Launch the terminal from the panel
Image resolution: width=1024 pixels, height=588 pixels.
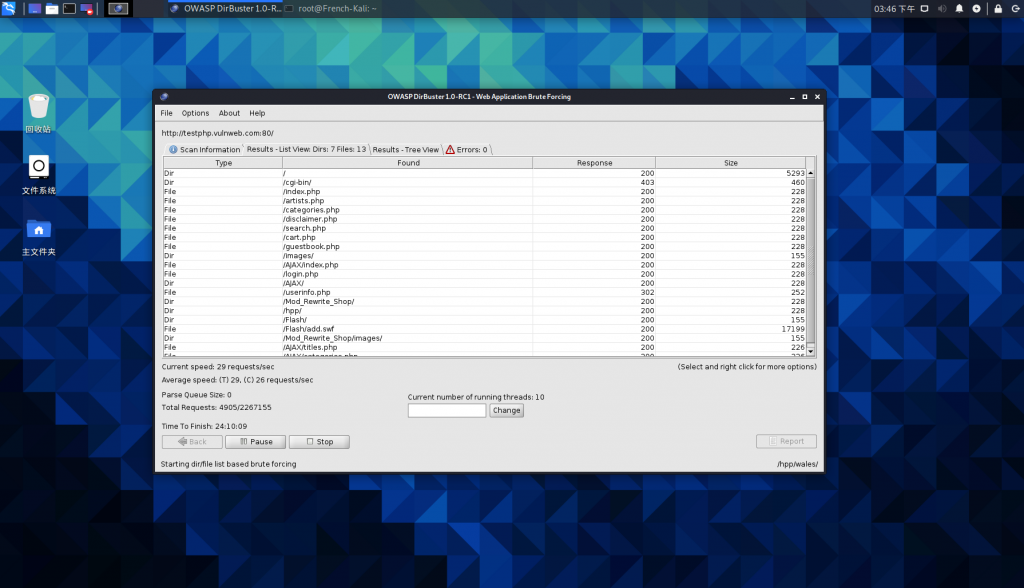(69, 8)
